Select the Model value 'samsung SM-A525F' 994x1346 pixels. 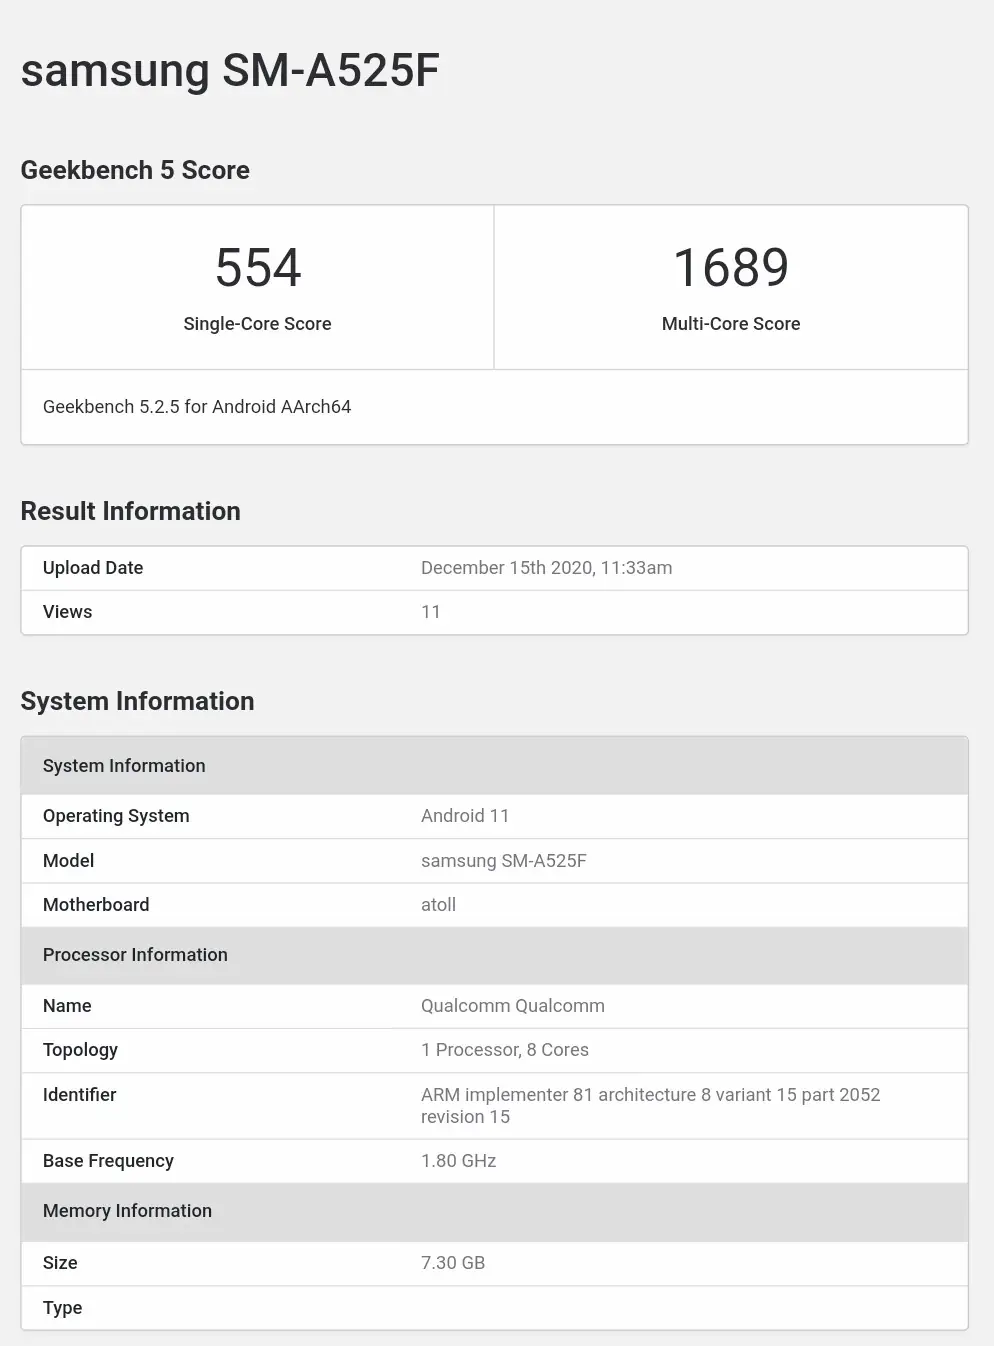point(504,861)
